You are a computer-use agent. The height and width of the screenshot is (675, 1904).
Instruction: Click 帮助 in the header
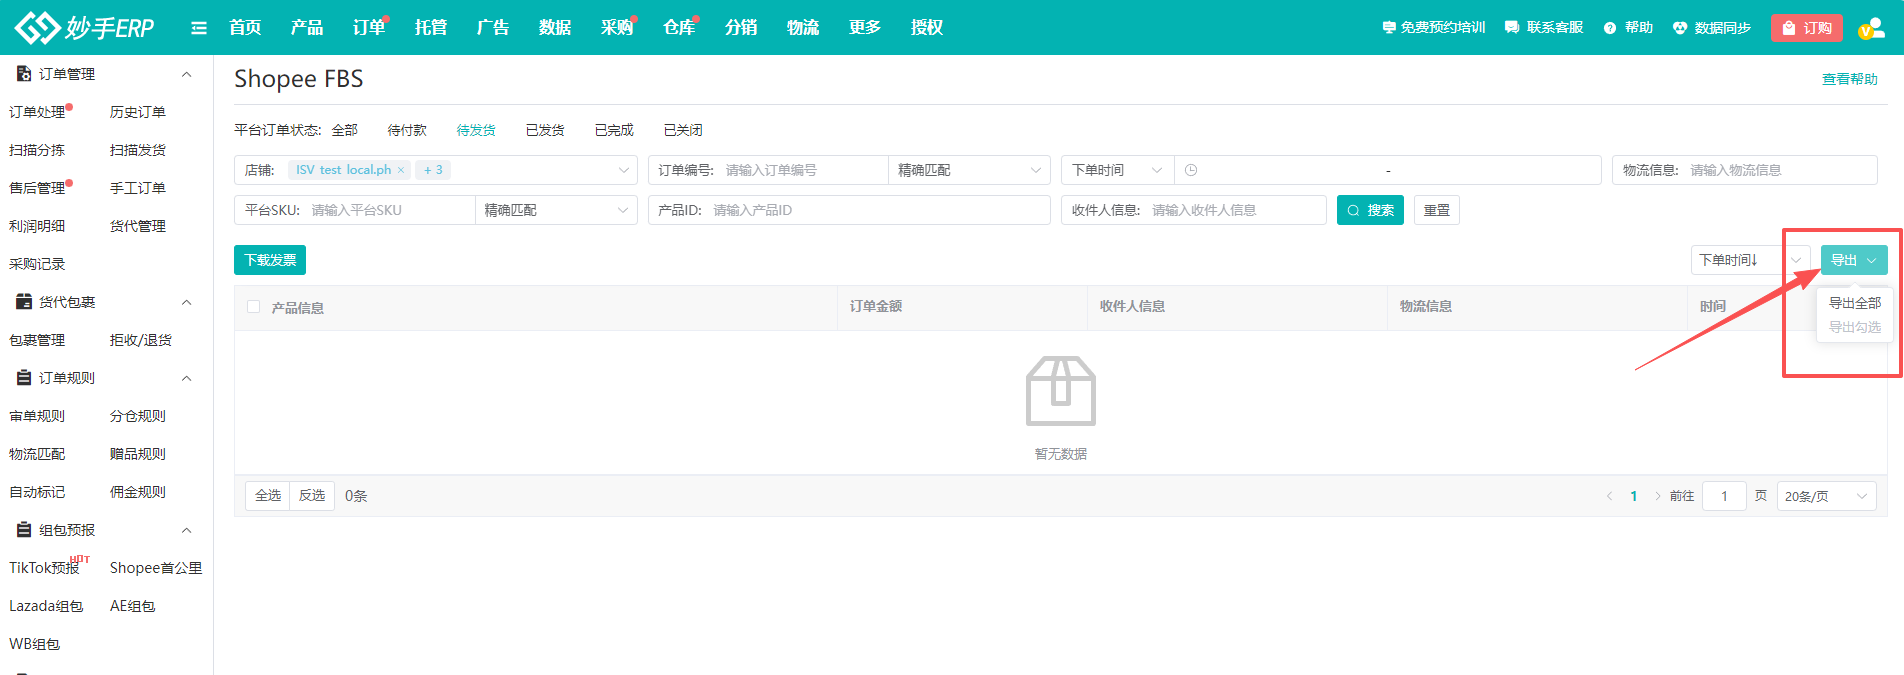(x=1628, y=28)
